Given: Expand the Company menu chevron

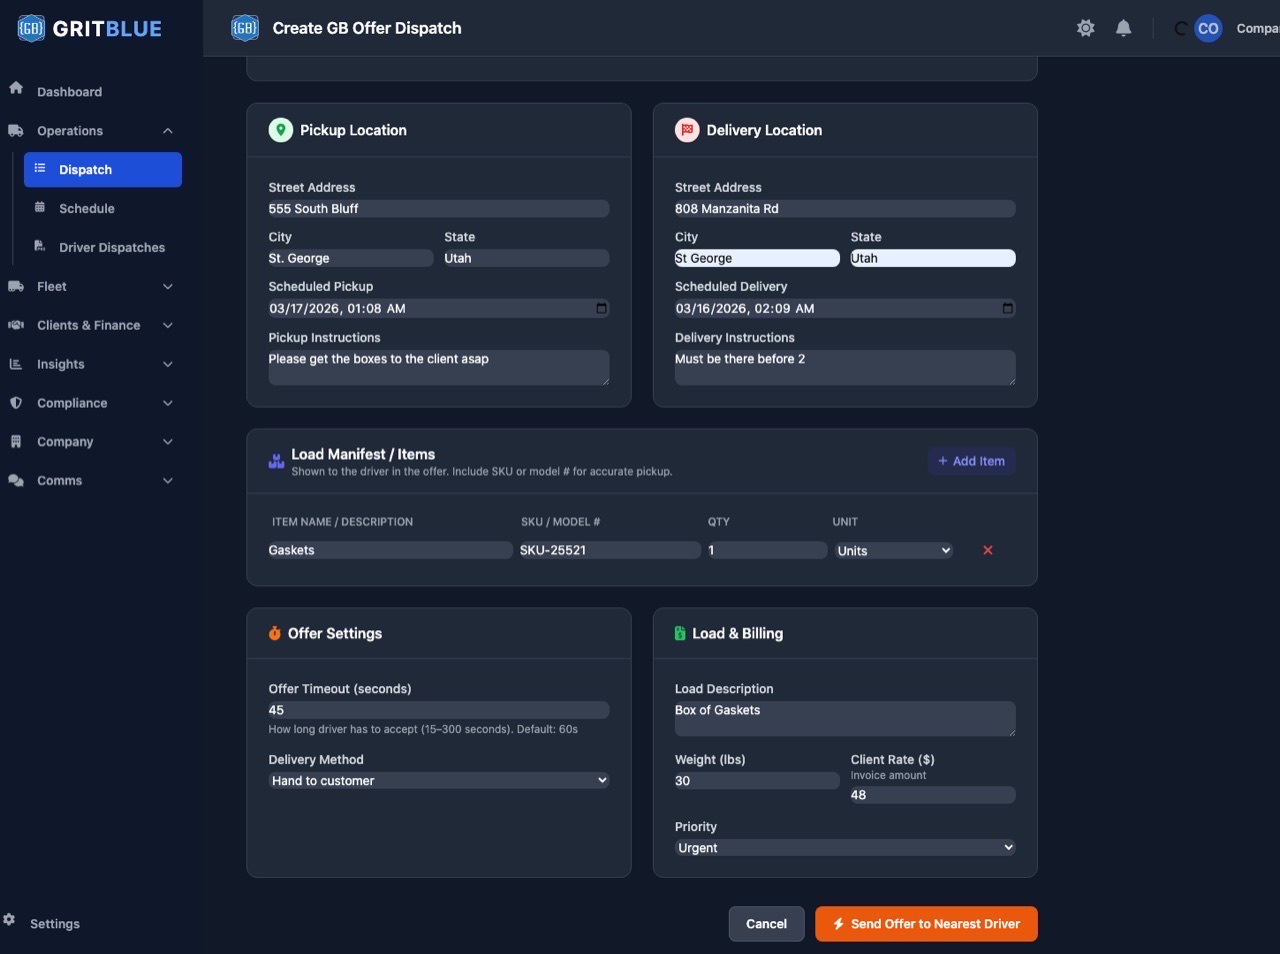Looking at the screenshot, I should pyautogui.click(x=168, y=442).
